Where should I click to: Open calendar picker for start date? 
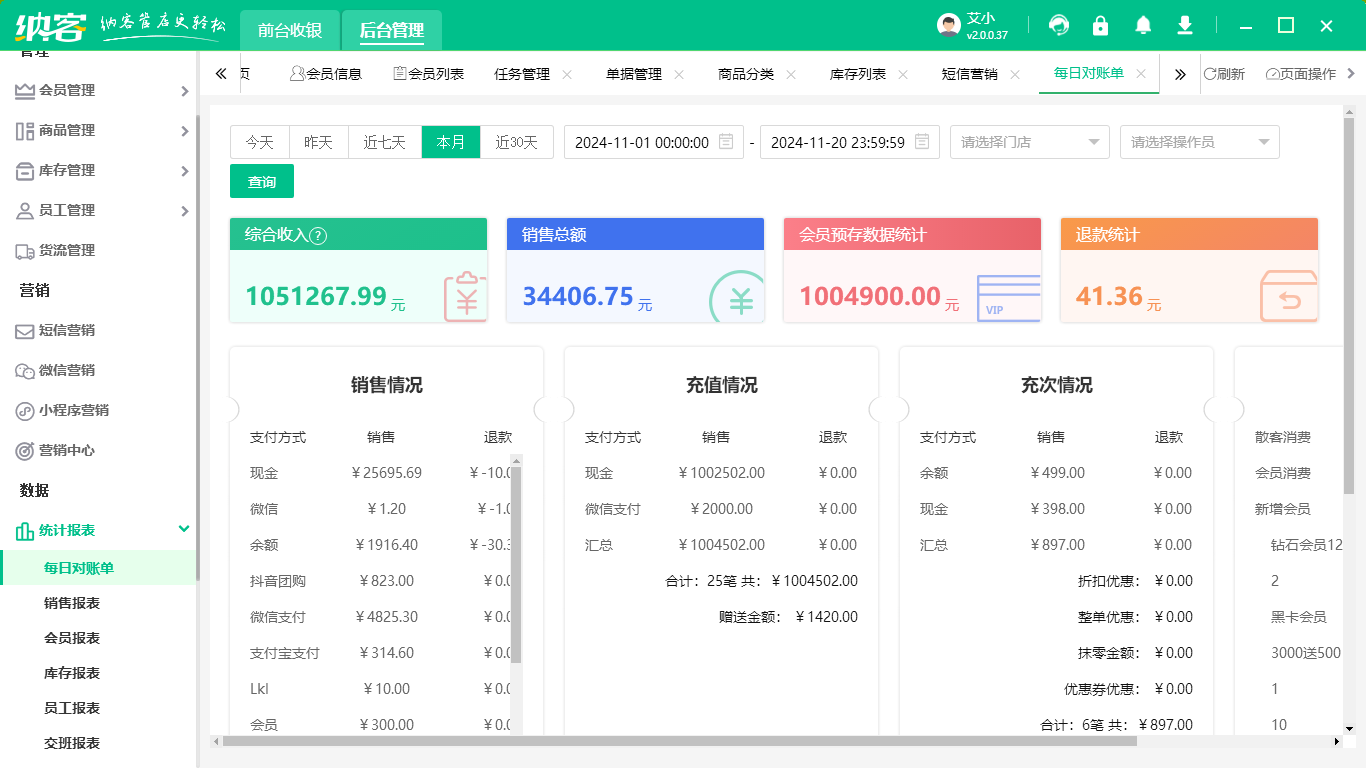click(x=726, y=142)
